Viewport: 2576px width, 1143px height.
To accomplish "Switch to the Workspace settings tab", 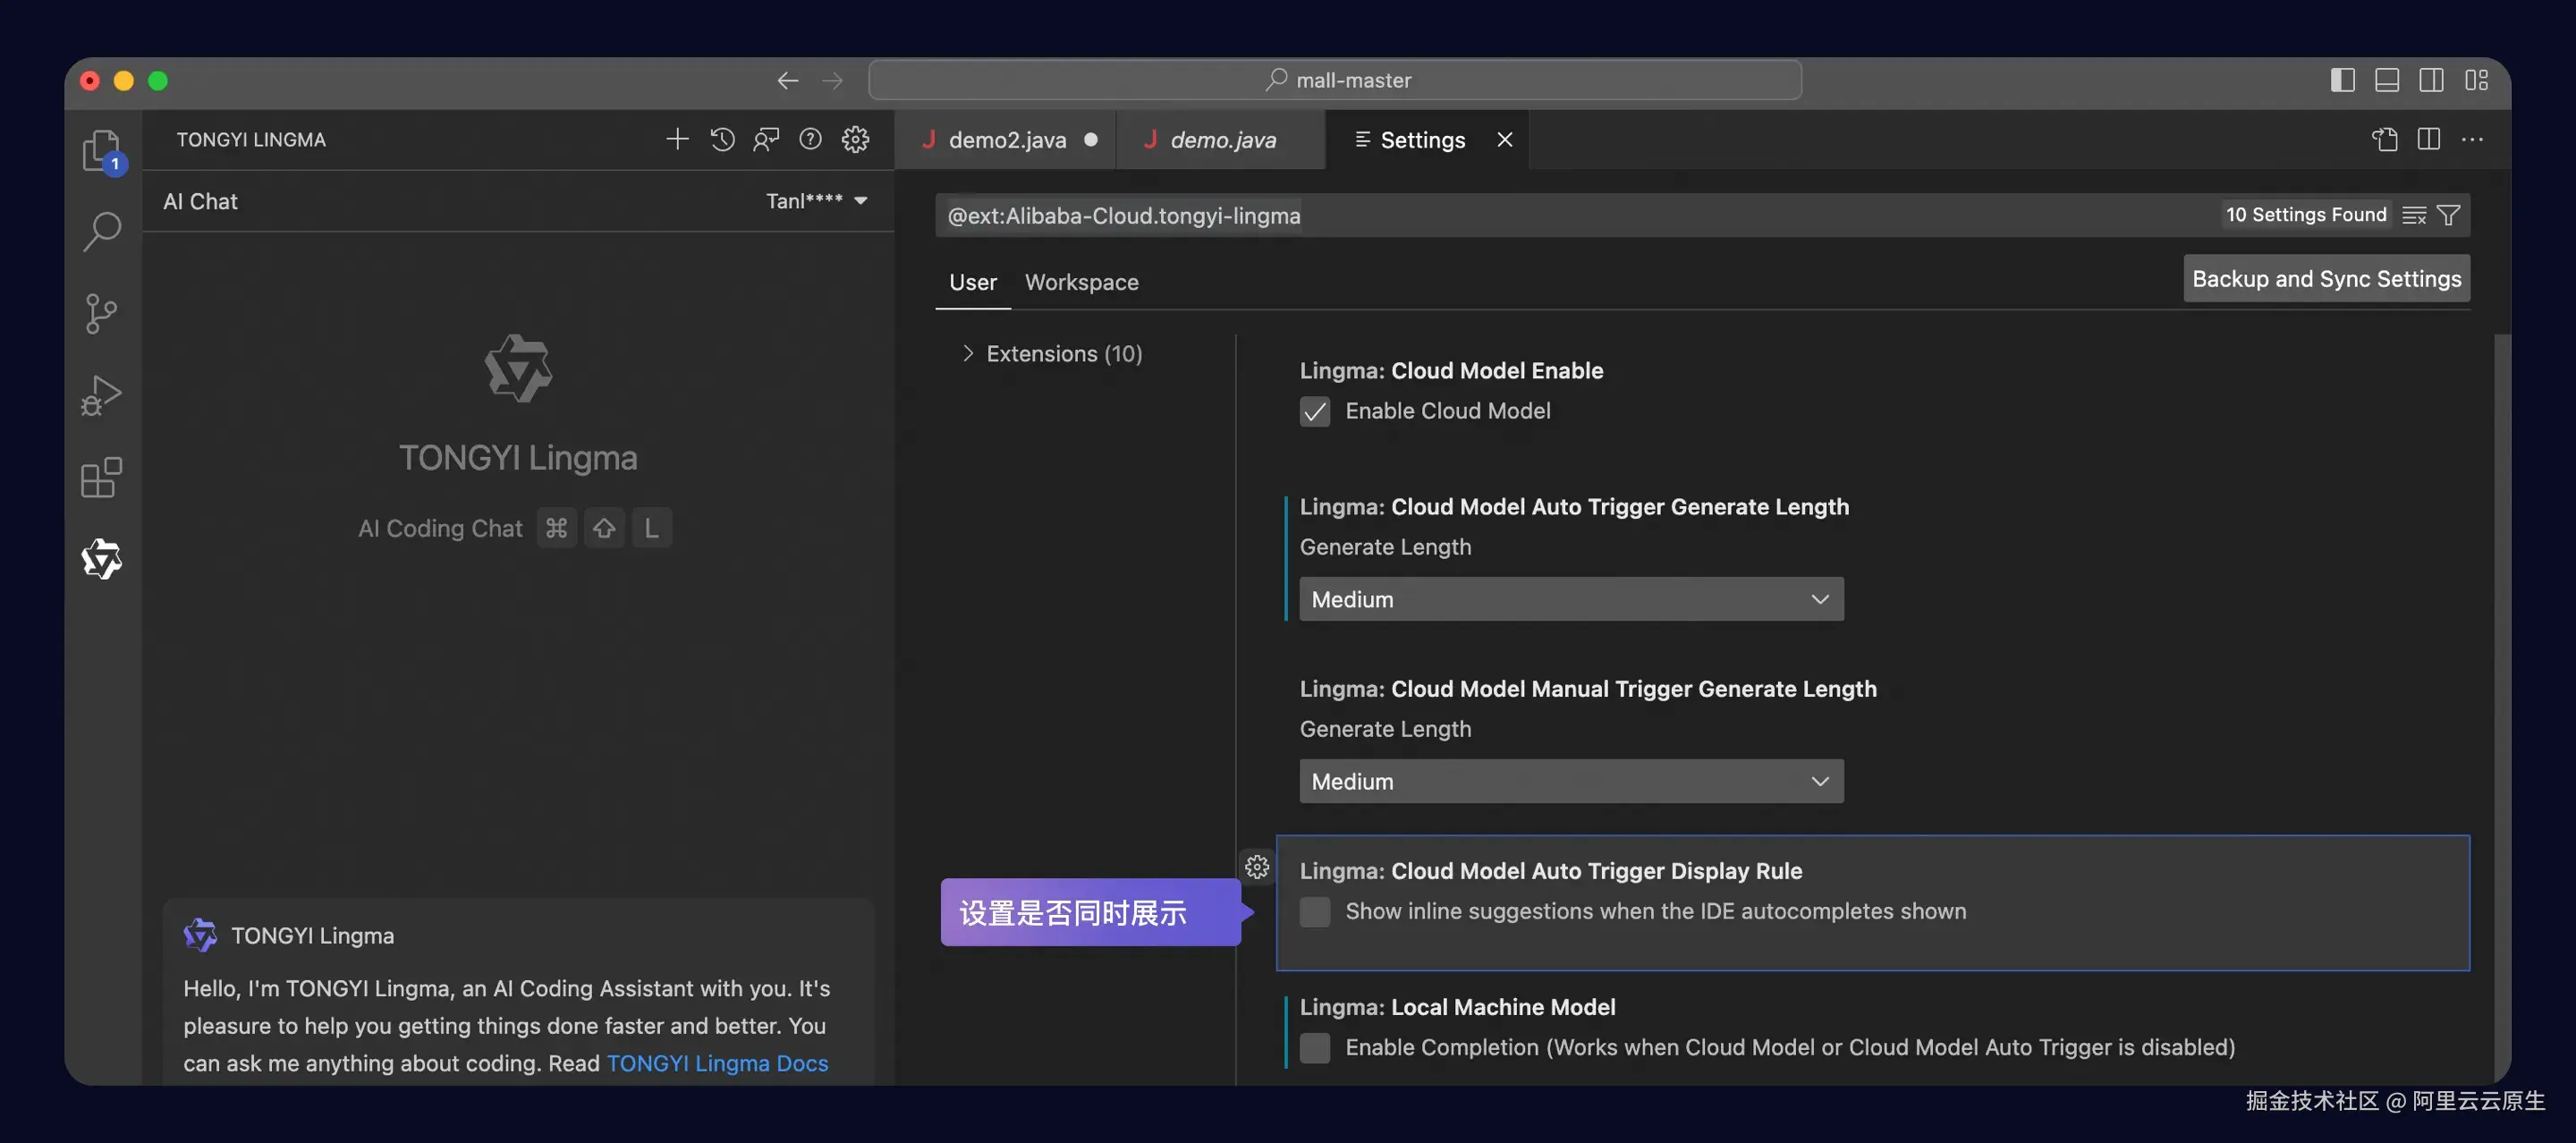I will click(1081, 282).
